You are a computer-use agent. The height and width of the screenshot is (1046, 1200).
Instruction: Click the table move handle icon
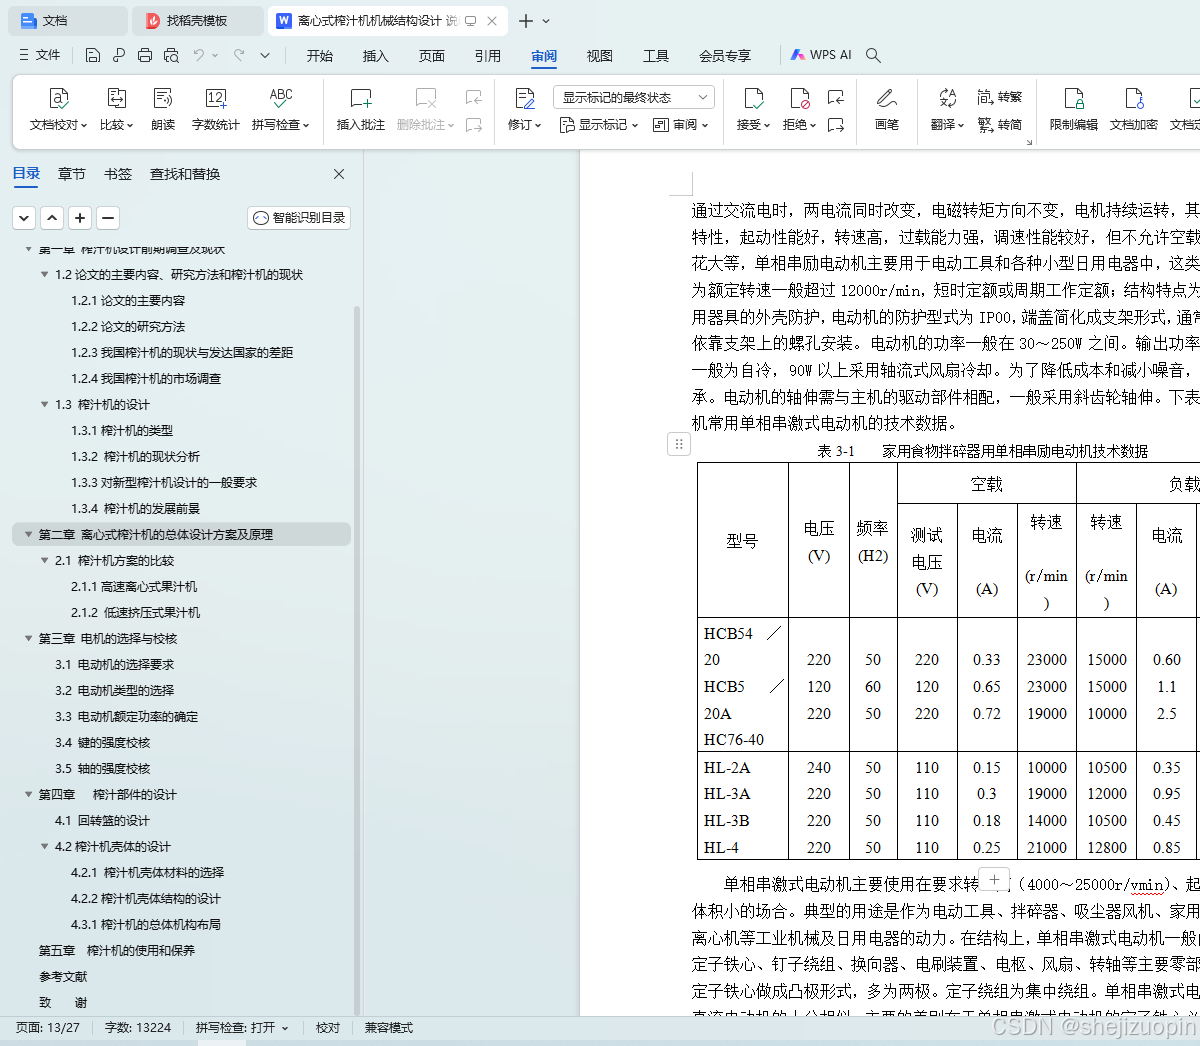click(x=679, y=444)
